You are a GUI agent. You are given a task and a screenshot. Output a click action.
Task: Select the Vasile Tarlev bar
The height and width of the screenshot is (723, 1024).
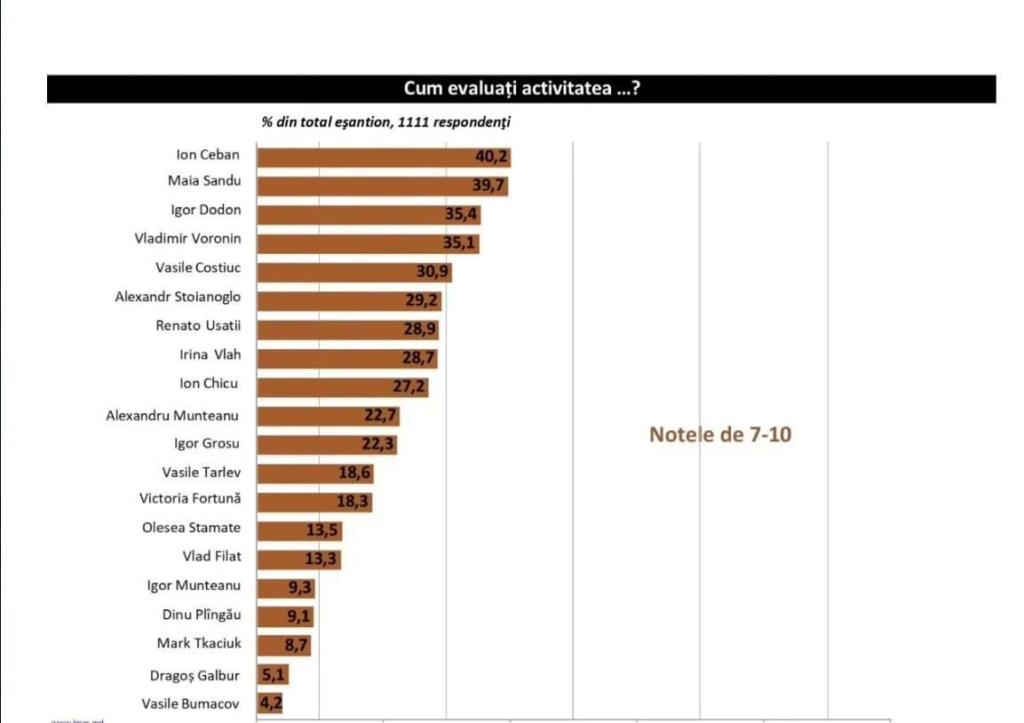click(315, 473)
